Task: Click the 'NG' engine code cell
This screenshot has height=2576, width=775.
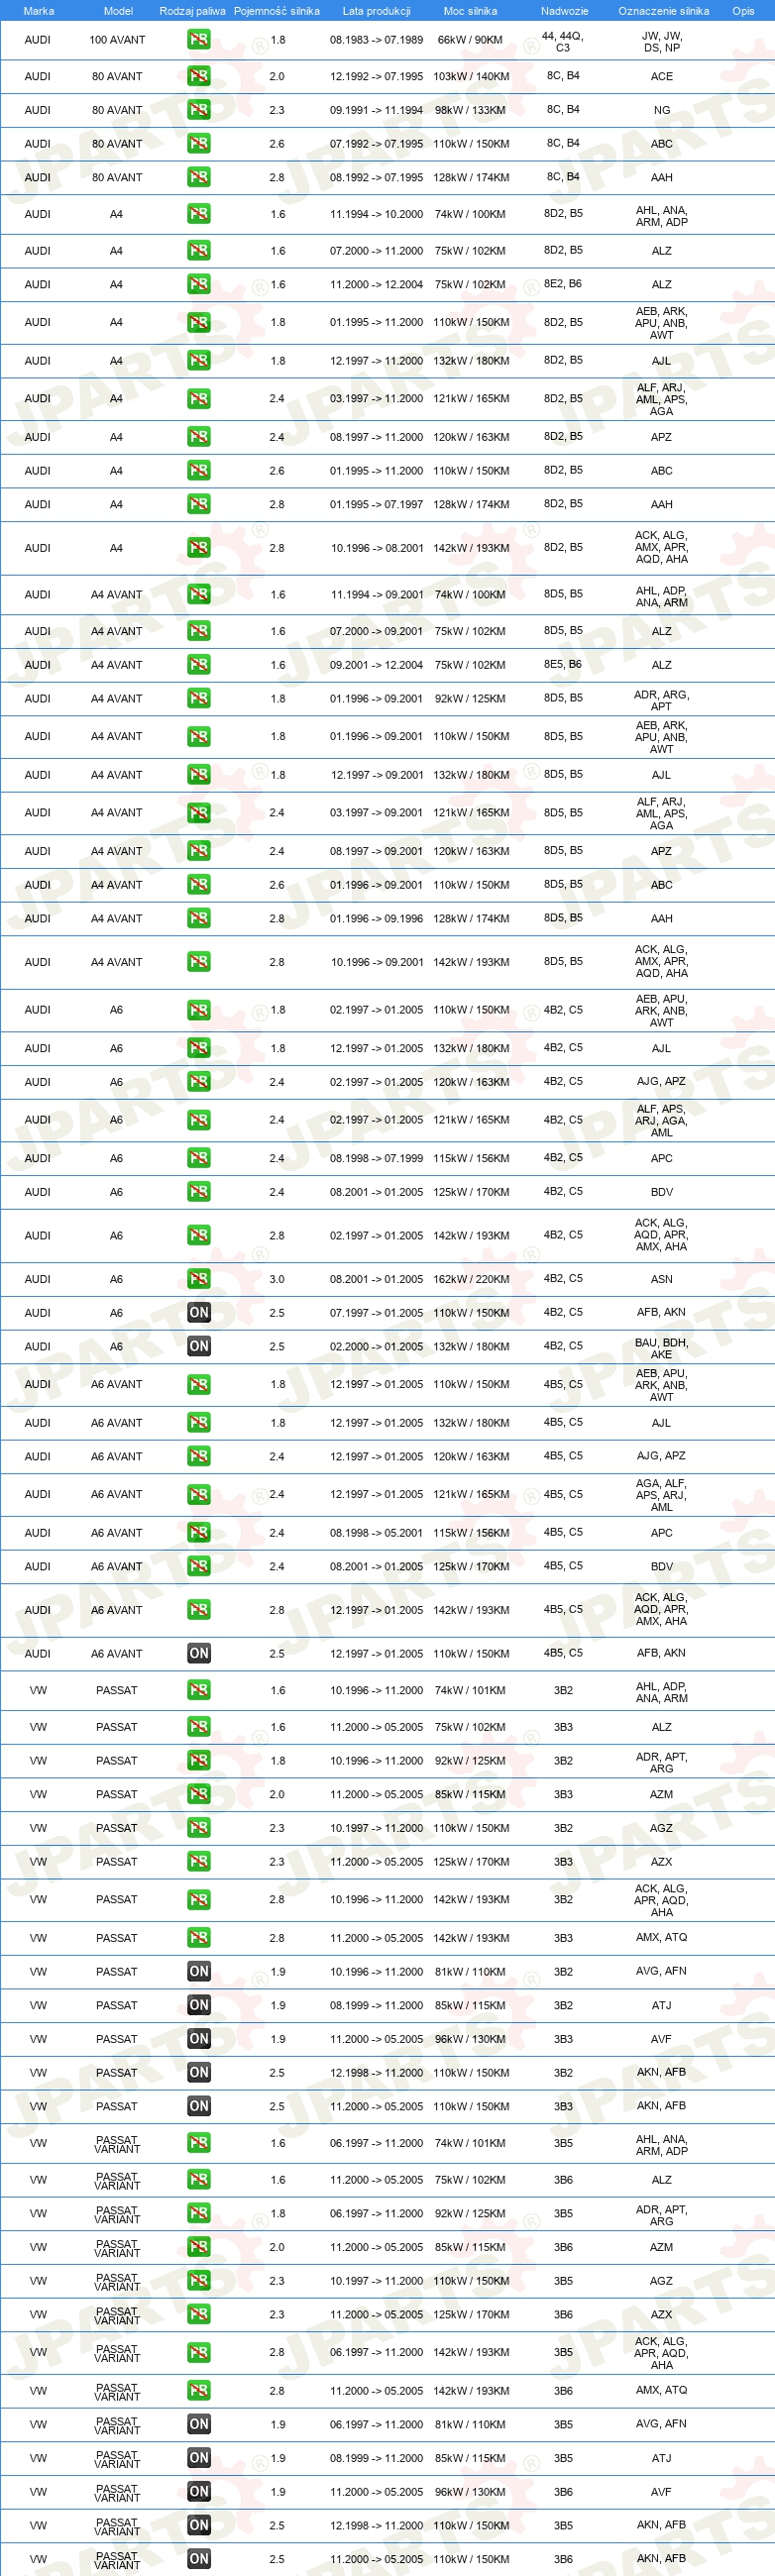Action: pos(662,110)
